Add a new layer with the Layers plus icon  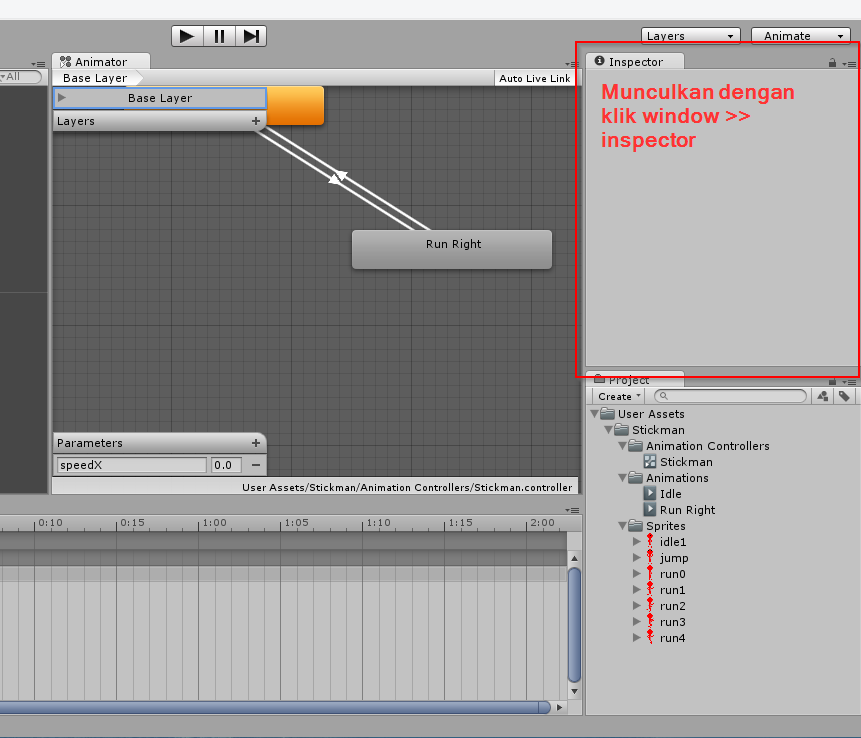pos(256,121)
